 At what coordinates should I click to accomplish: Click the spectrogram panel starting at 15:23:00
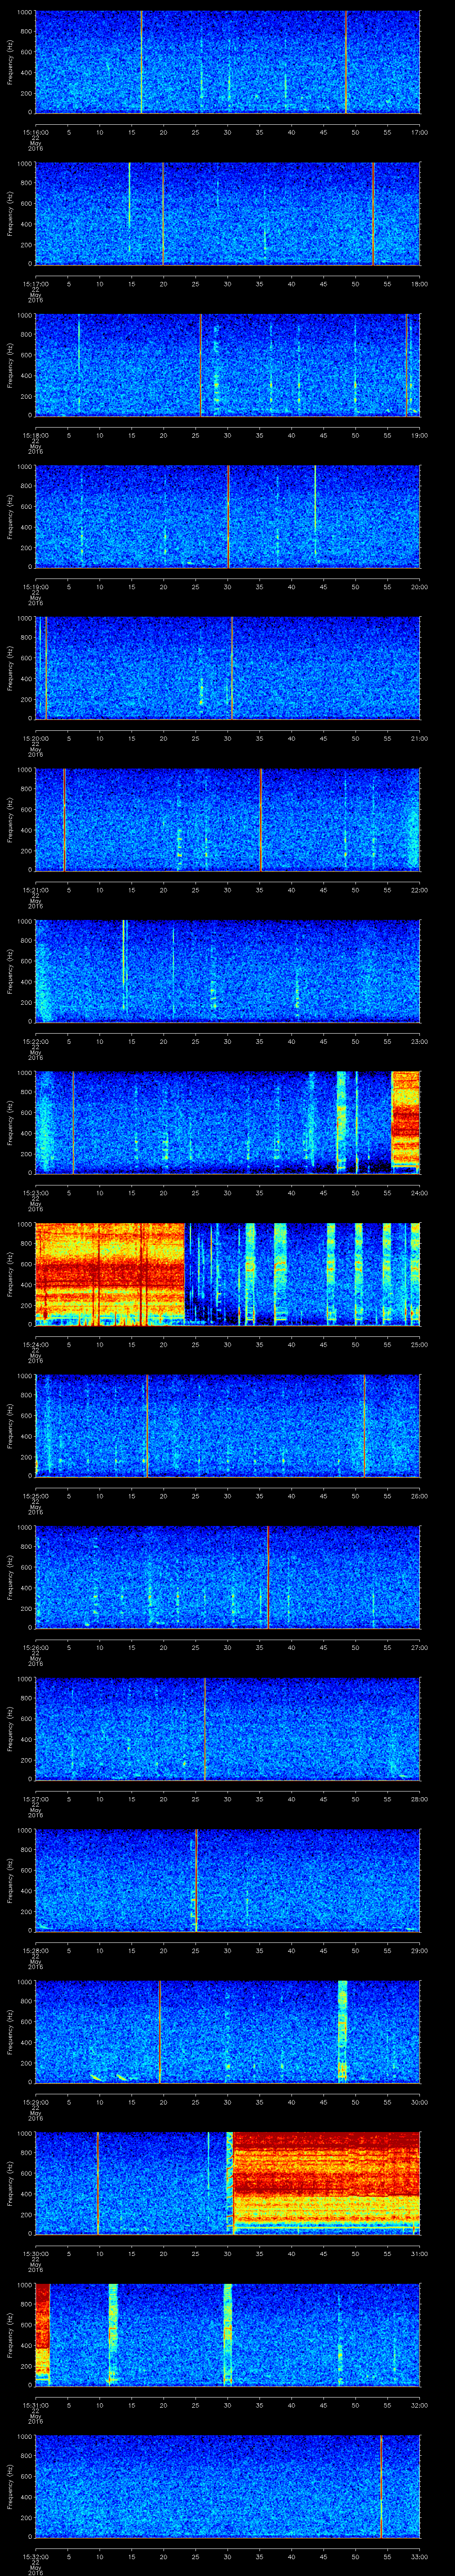pyautogui.click(x=228, y=1122)
